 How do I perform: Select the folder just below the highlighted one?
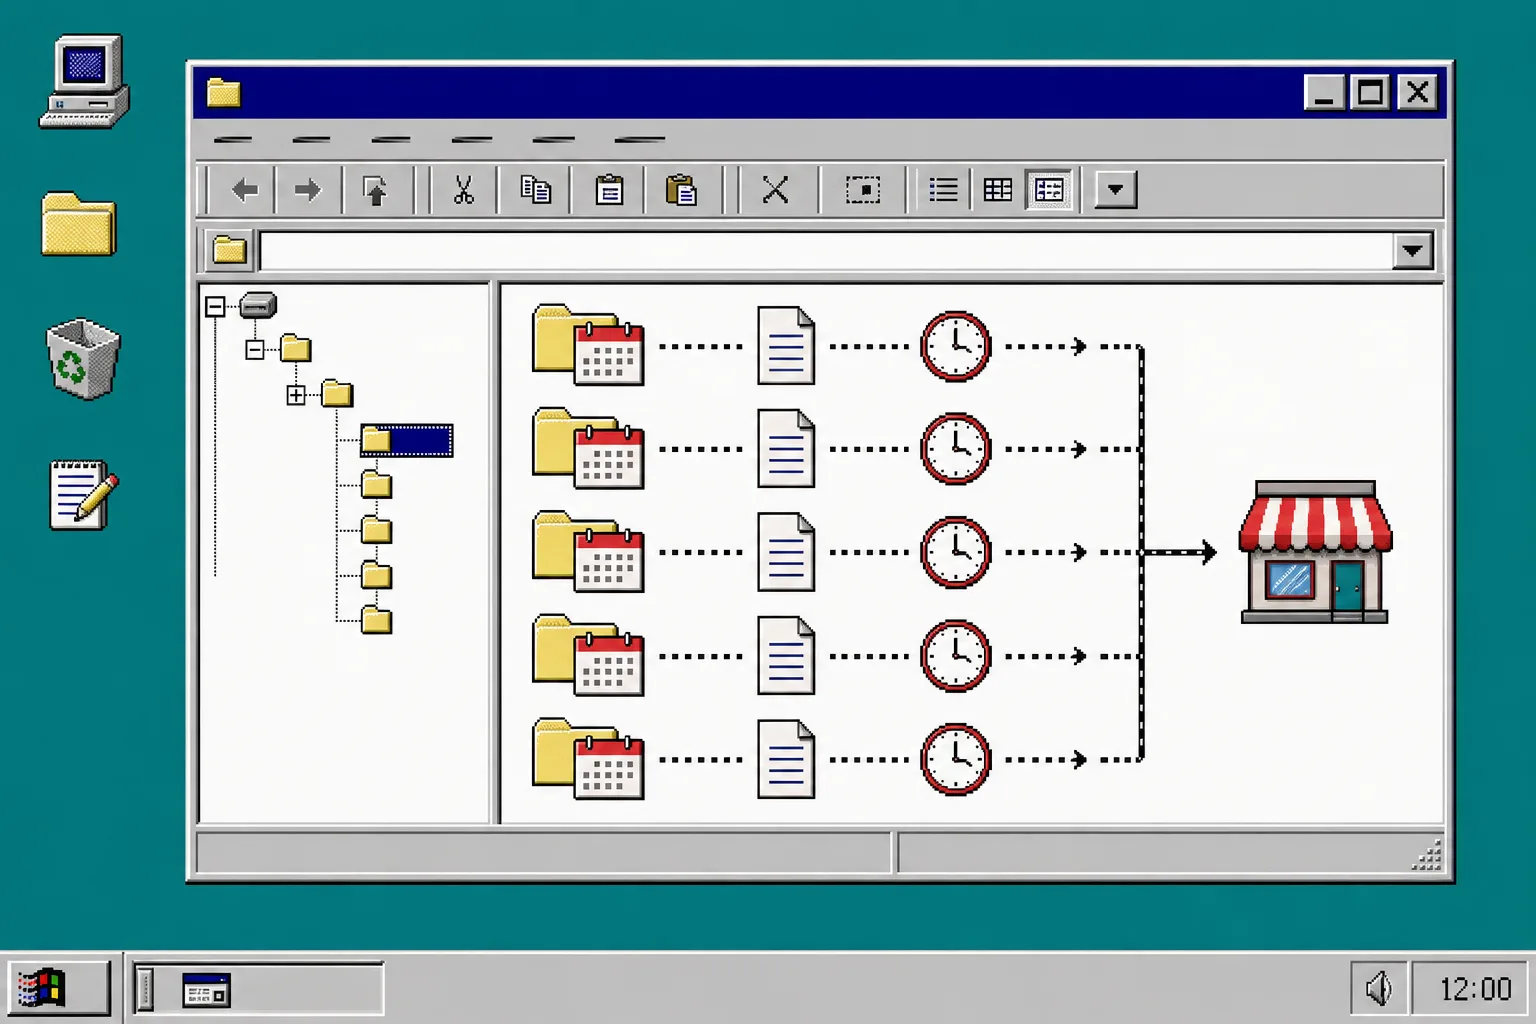click(x=376, y=485)
